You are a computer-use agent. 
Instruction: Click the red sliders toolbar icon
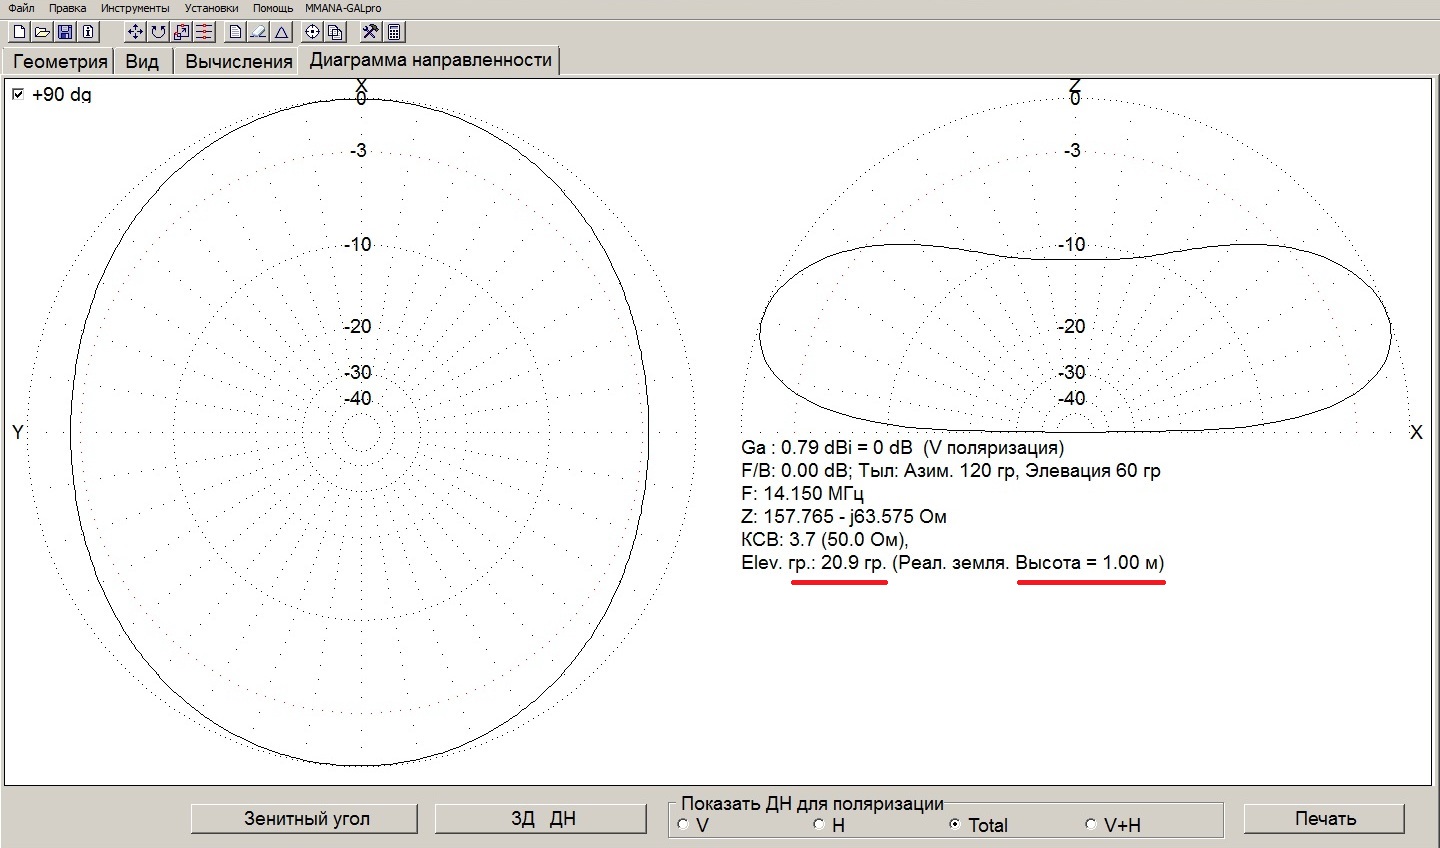204,32
